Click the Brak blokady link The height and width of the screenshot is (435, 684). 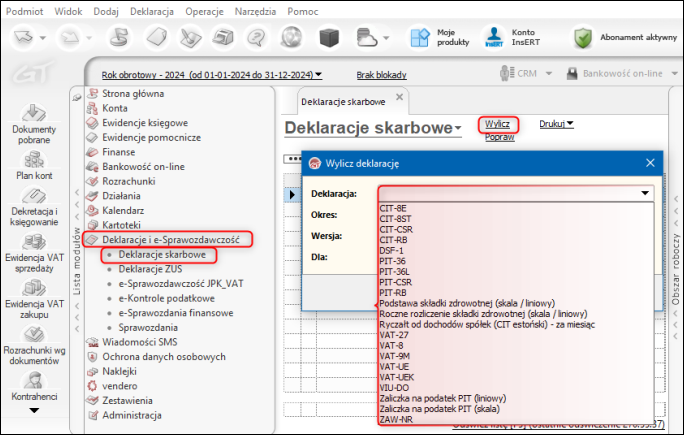point(381,75)
